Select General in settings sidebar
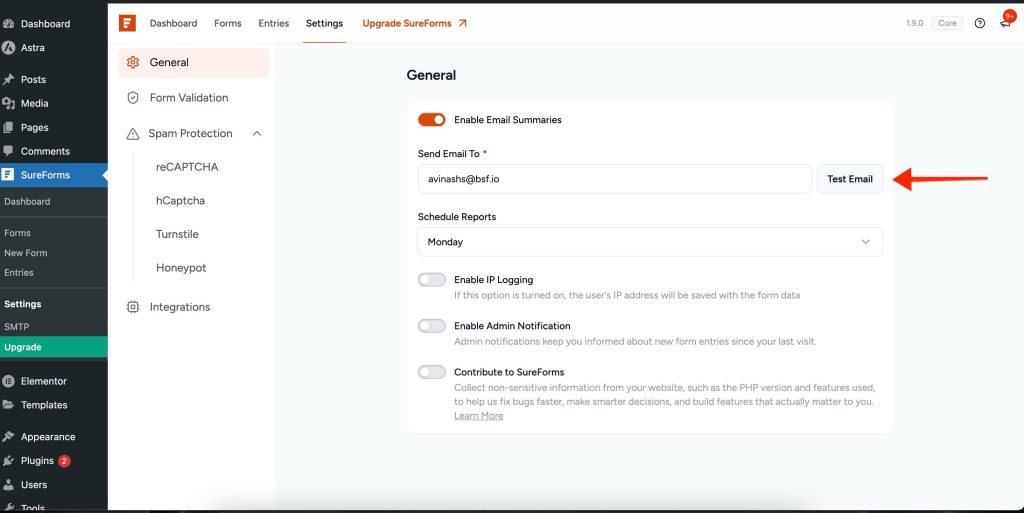This screenshot has height=513, width=1024. click(x=194, y=63)
